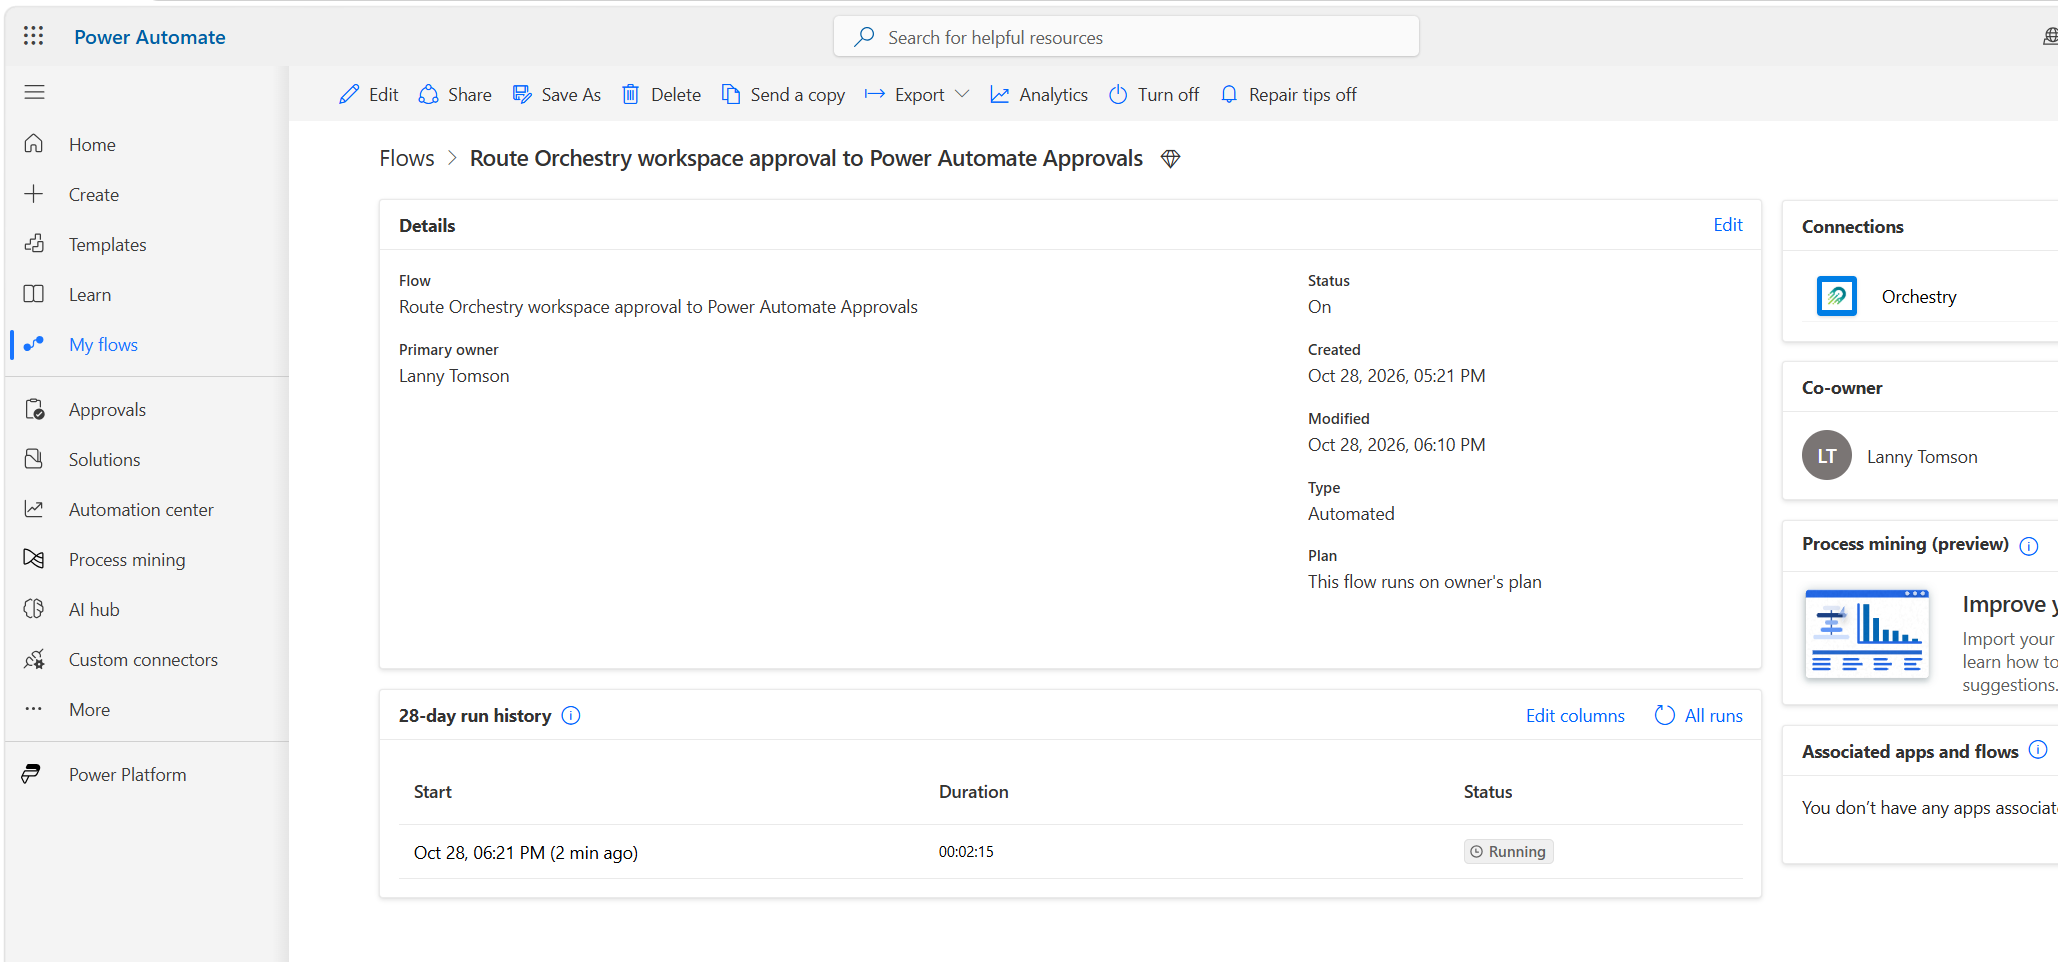Collapse the left navigation hamburger menu

click(35, 92)
